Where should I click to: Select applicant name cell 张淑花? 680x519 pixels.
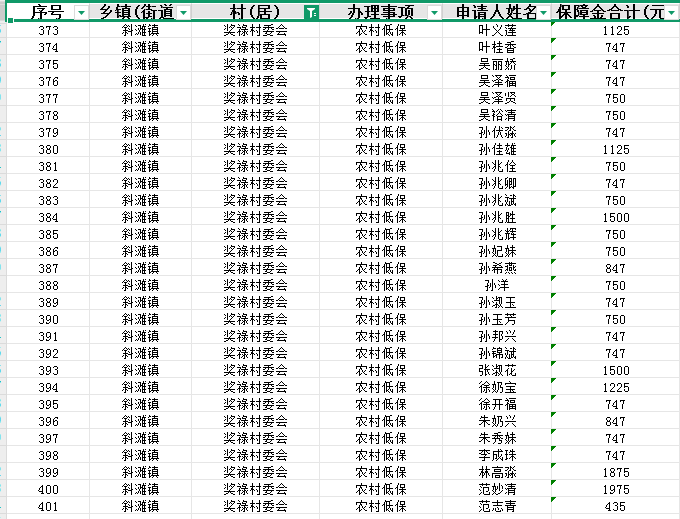click(497, 370)
